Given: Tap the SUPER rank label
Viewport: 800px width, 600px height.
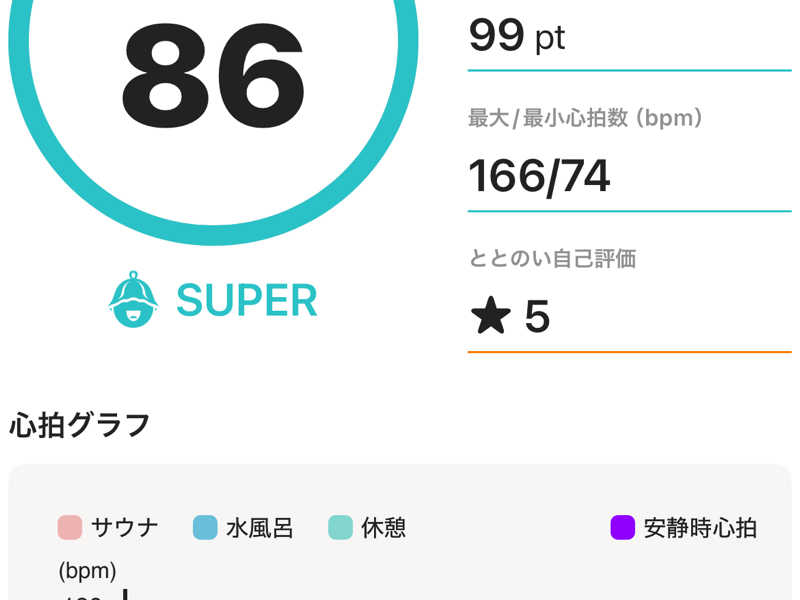Looking at the screenshot, I should pos(246,301).
